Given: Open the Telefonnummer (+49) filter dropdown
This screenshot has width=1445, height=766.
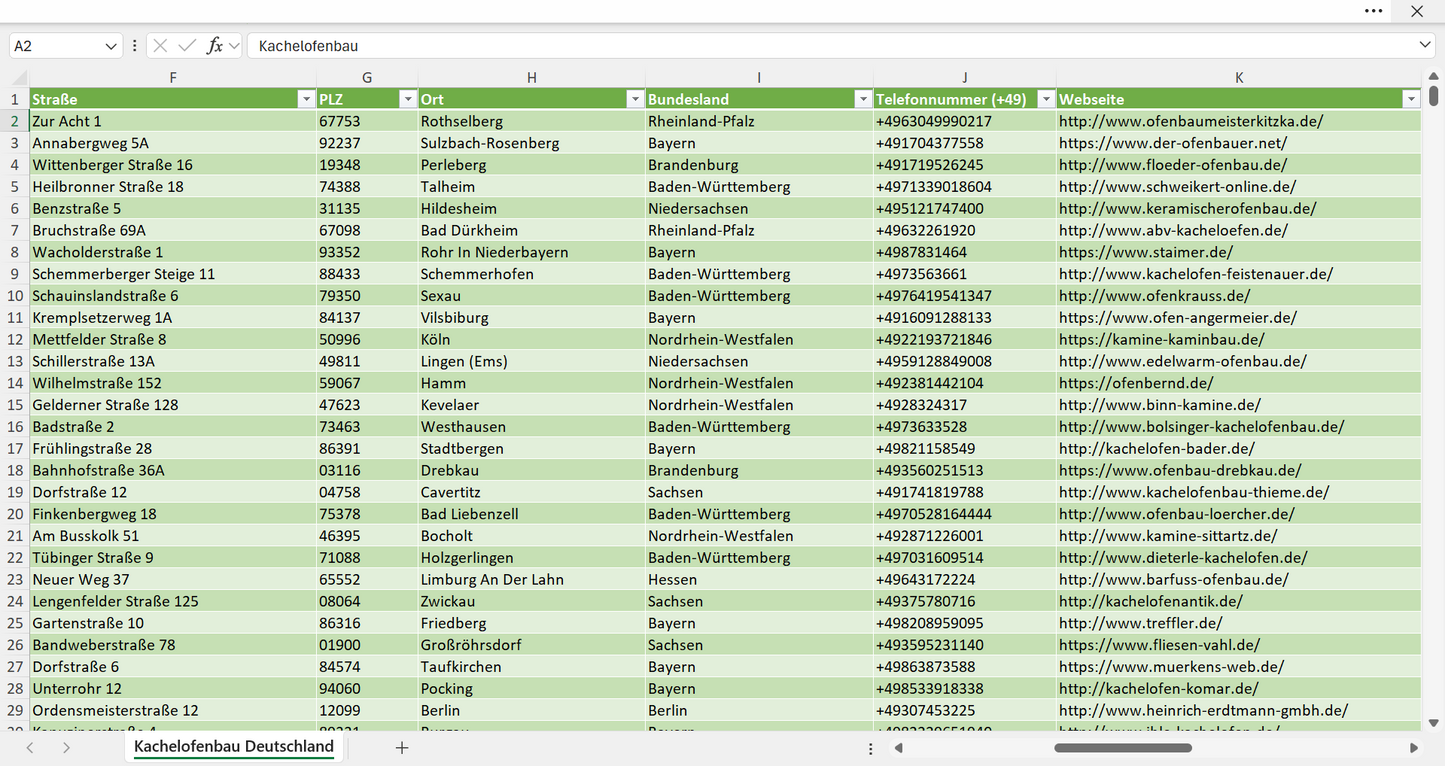Looking at the screenshot, I should tap(1046, 99).
